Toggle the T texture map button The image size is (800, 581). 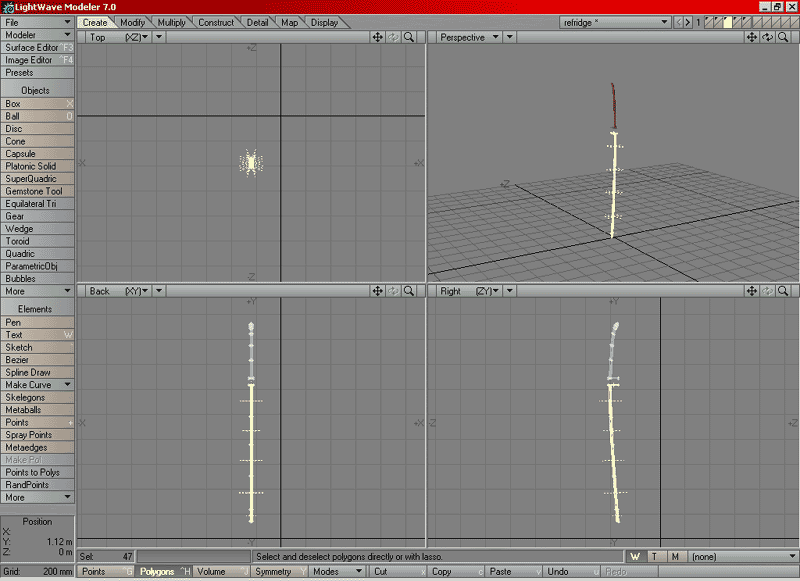point(655,557)
